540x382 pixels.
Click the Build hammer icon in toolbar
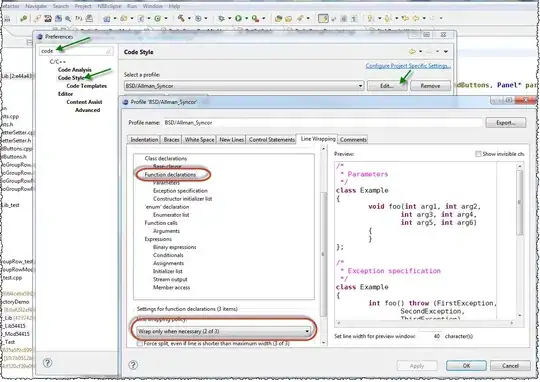[x=181, y=18]
